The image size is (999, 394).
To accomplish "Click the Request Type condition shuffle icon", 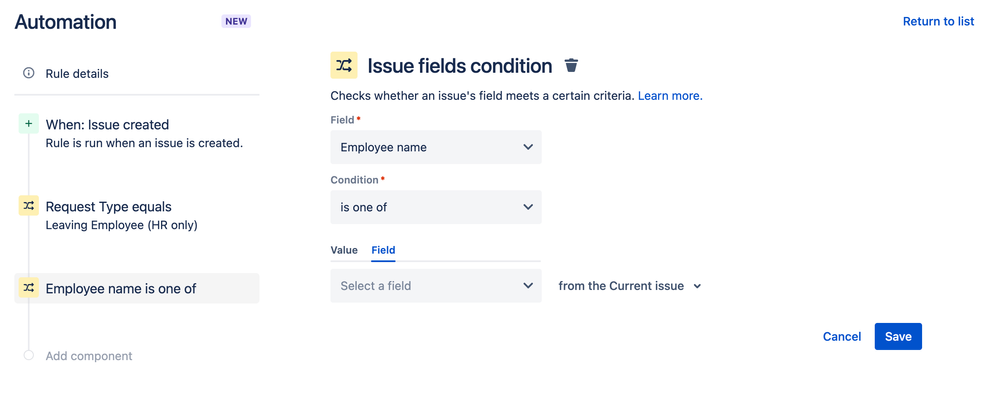I will (29, 206).
